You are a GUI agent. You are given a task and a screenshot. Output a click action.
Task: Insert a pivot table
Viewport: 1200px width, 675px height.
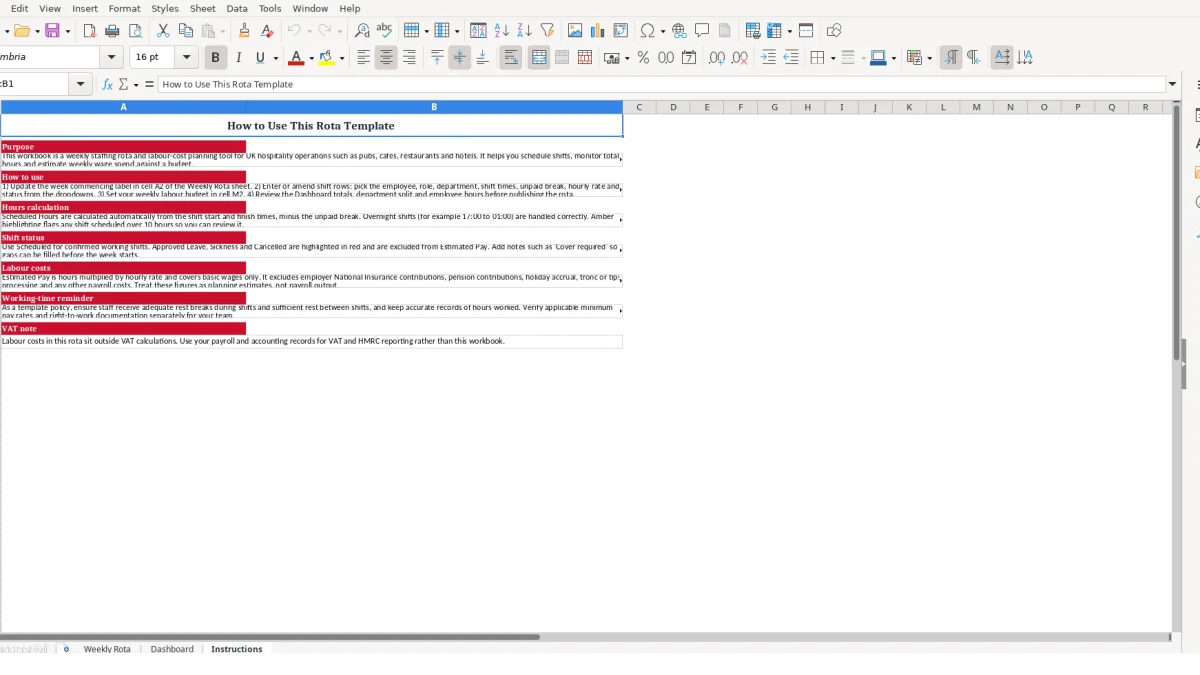[x=621, y=31]
